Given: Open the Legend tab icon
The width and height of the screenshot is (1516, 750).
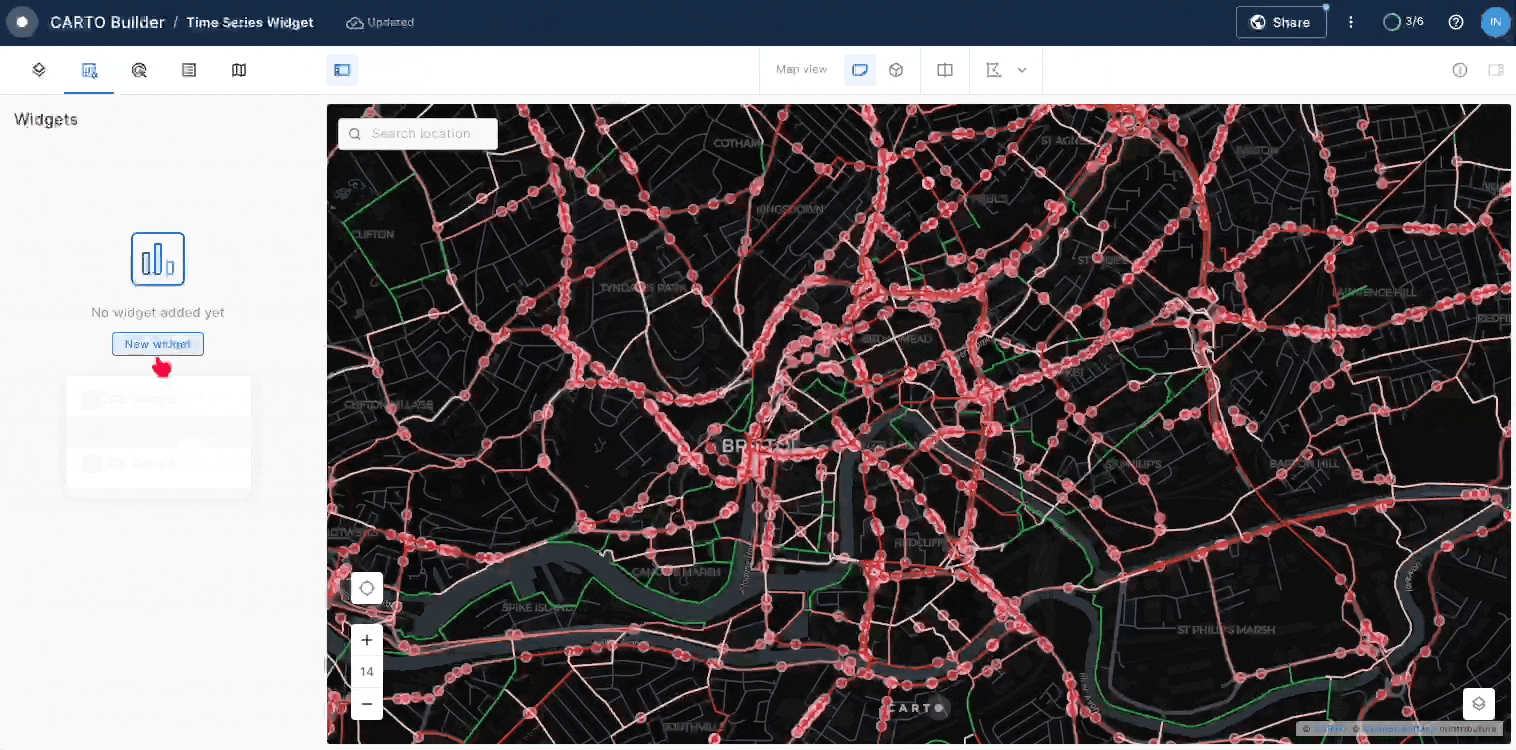Looking at the screenshot, I should [x=189, y=70].
